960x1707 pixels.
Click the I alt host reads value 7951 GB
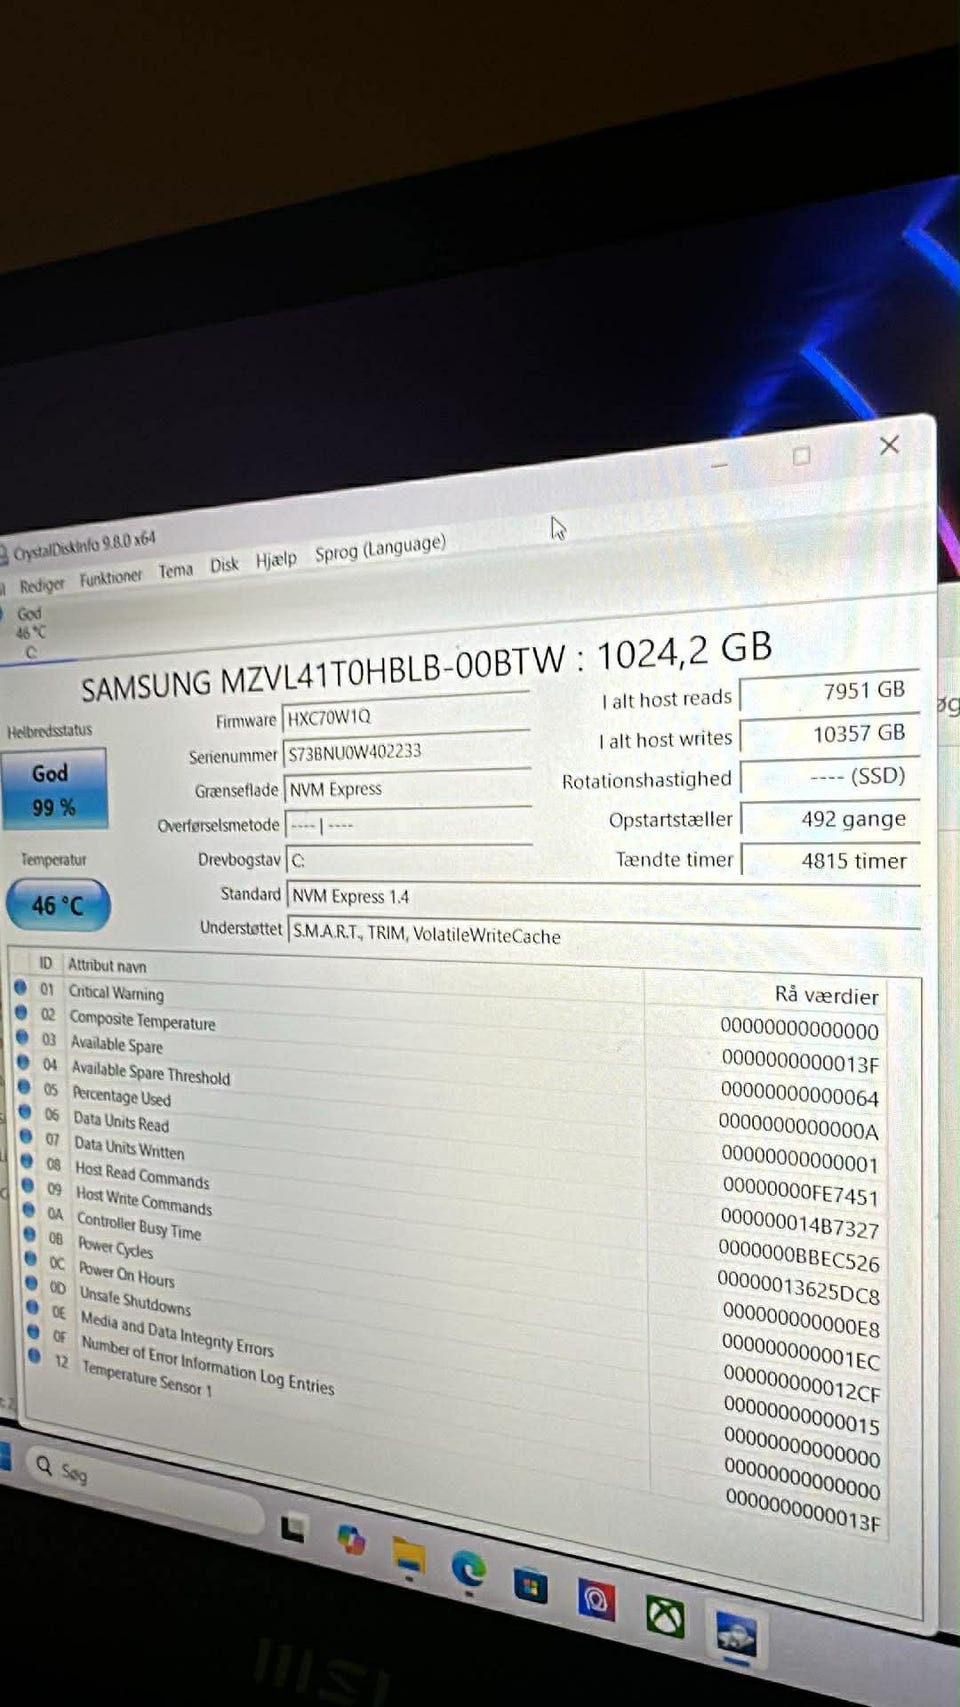829,691
